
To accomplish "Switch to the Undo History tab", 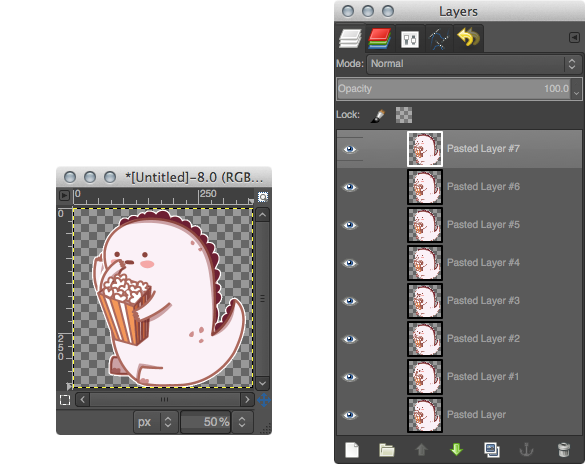I will pos(469,38).
